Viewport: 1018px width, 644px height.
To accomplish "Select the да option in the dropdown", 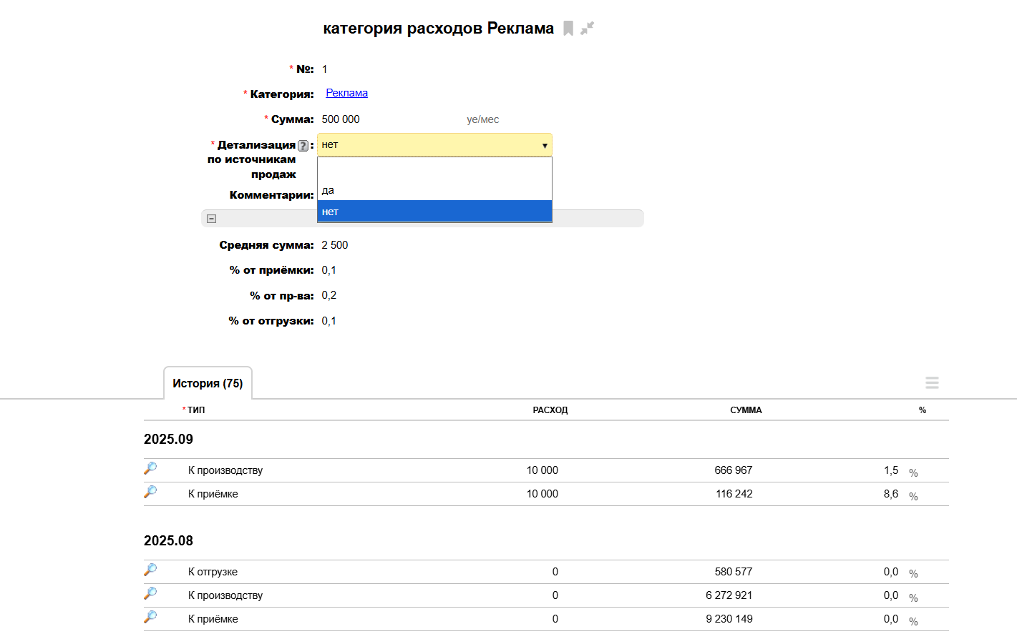I will pyautogui.click(x=434, y=190).
